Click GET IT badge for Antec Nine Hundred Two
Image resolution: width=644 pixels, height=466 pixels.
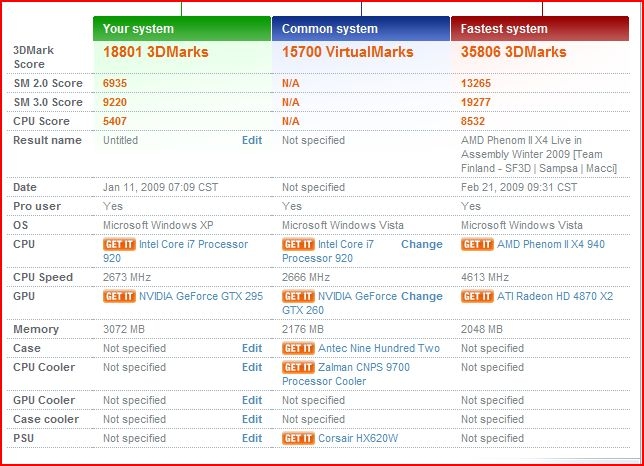tap(298, 348)
